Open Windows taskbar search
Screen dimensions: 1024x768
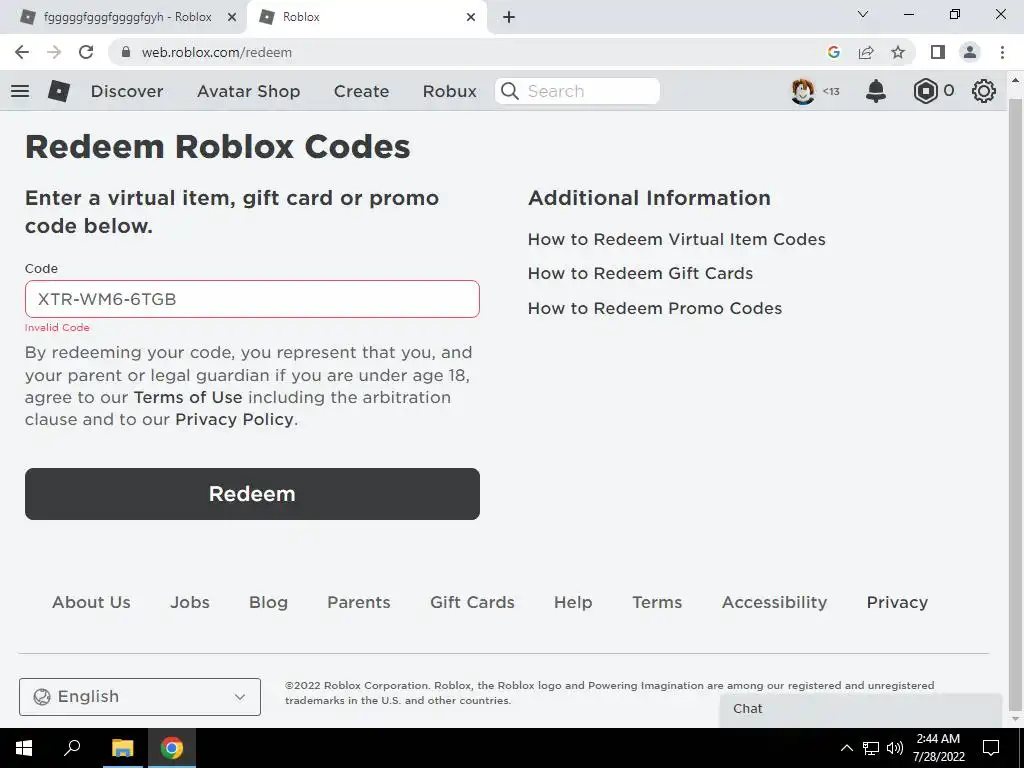(72, 748)
